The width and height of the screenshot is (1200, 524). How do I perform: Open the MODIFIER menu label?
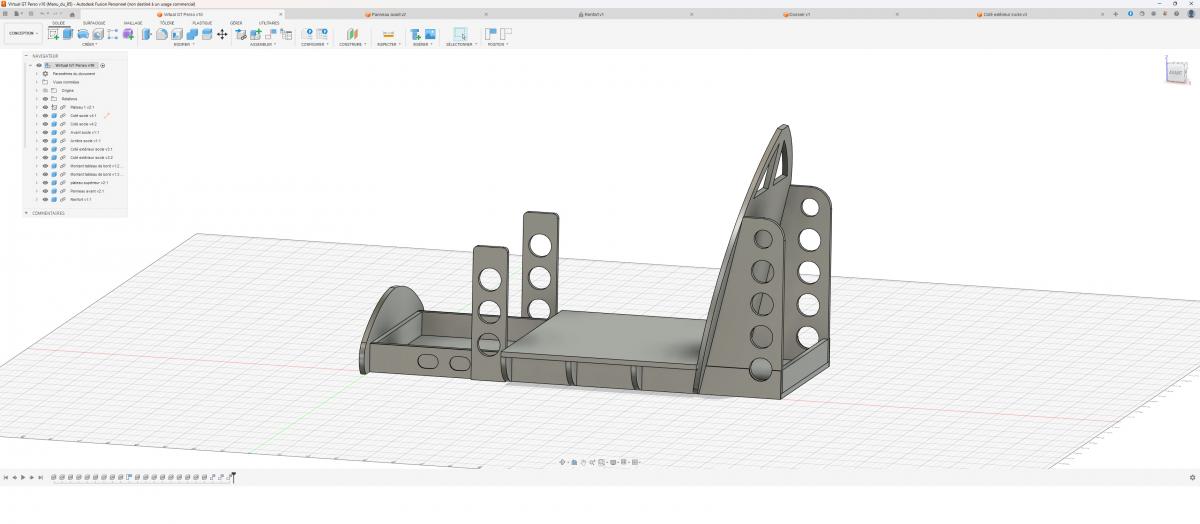click(183, 44)
